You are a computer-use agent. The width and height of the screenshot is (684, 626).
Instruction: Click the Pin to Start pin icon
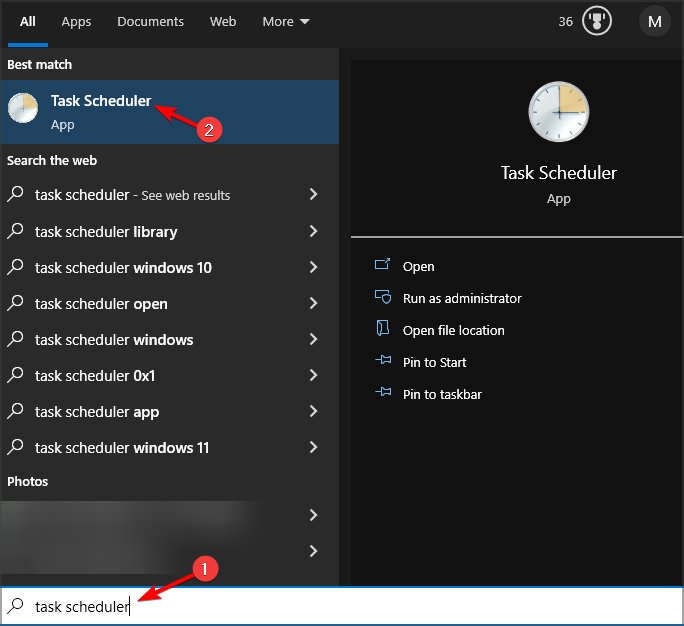tap(382, 362)
